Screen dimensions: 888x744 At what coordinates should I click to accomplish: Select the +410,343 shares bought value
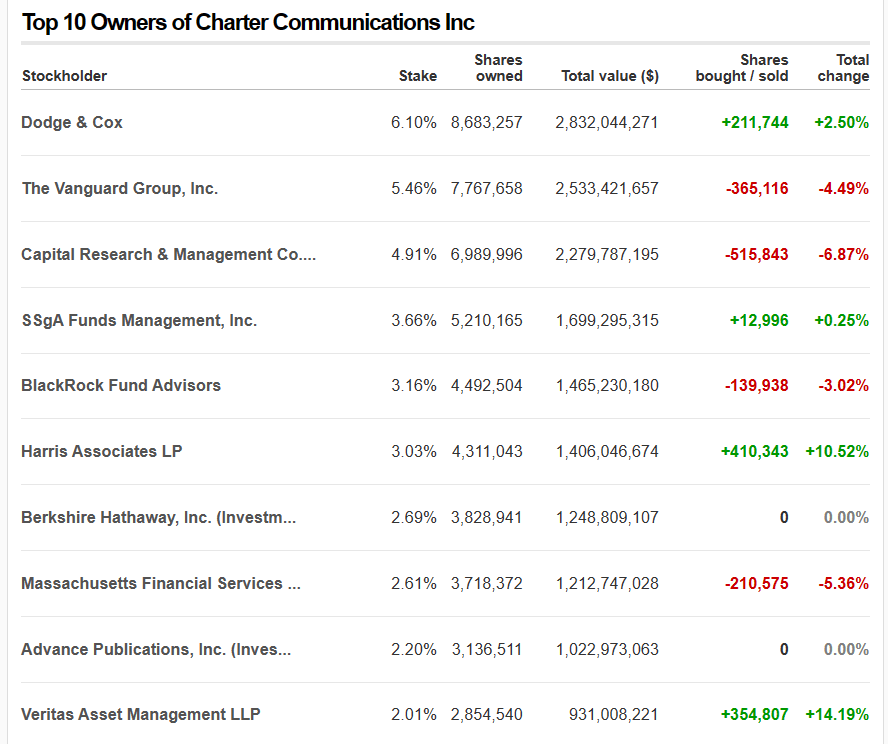click(x=754, y=451)
